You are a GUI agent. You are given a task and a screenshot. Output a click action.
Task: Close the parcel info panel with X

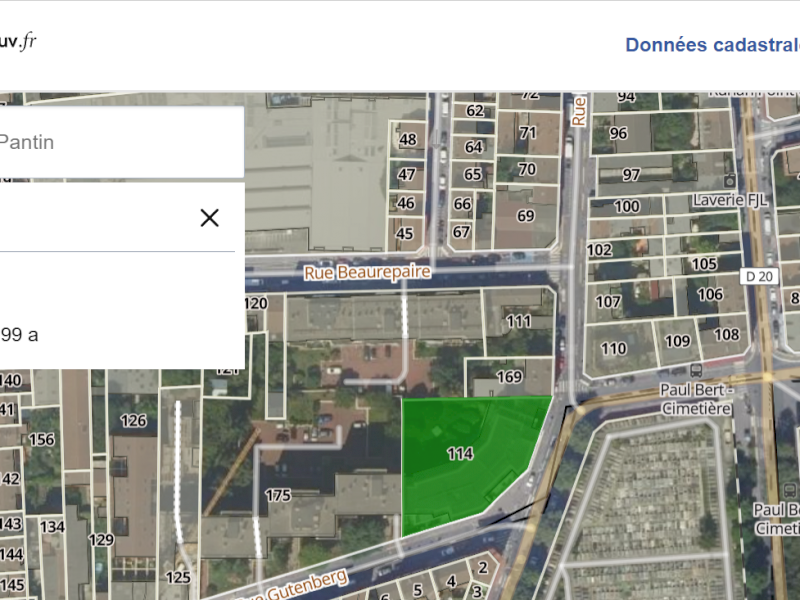209,218
